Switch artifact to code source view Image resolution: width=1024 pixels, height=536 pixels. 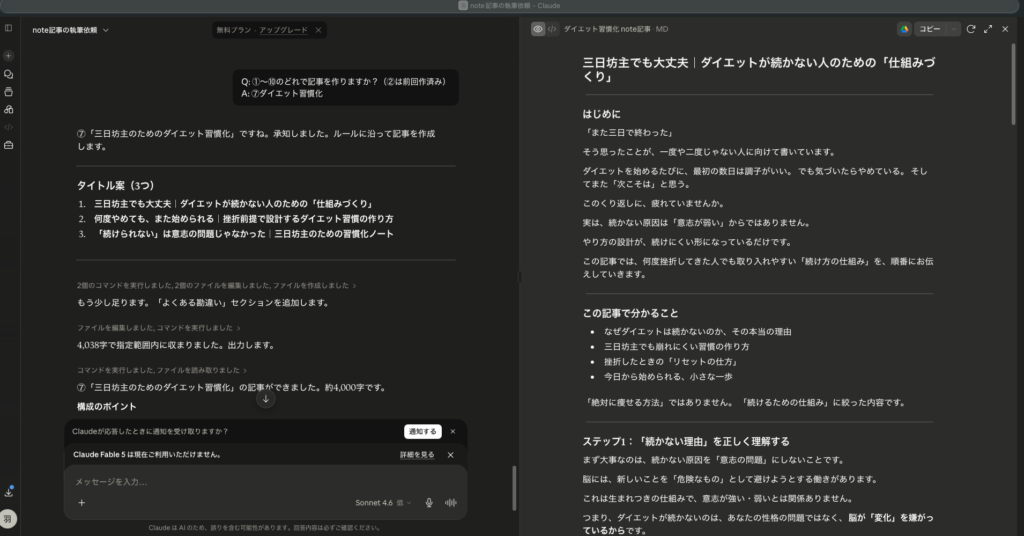[552, 29]
